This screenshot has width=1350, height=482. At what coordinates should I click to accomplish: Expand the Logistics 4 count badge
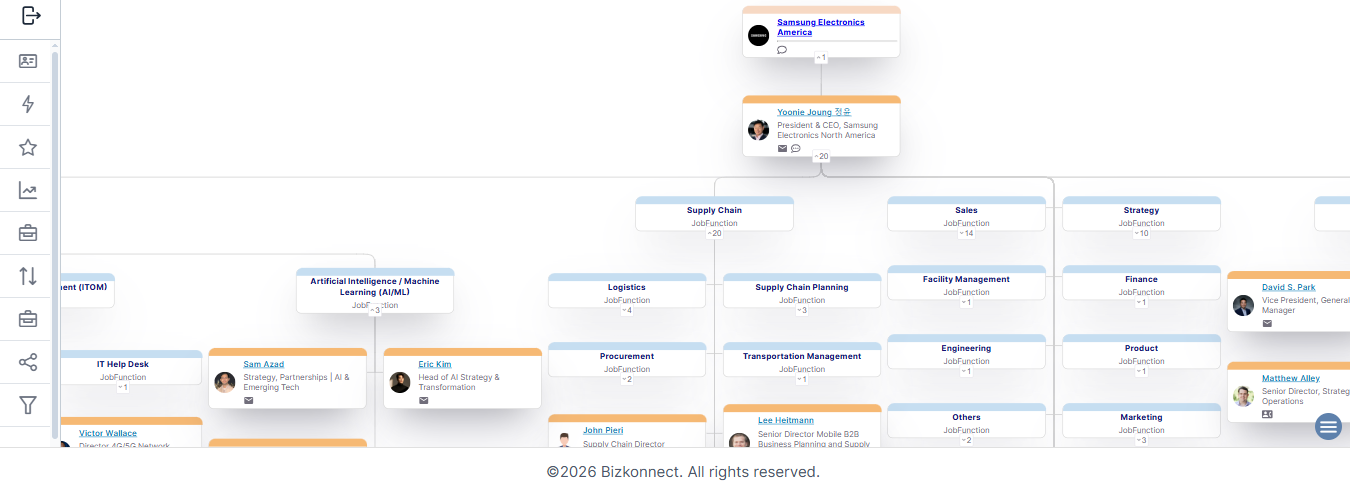[627, 310]
